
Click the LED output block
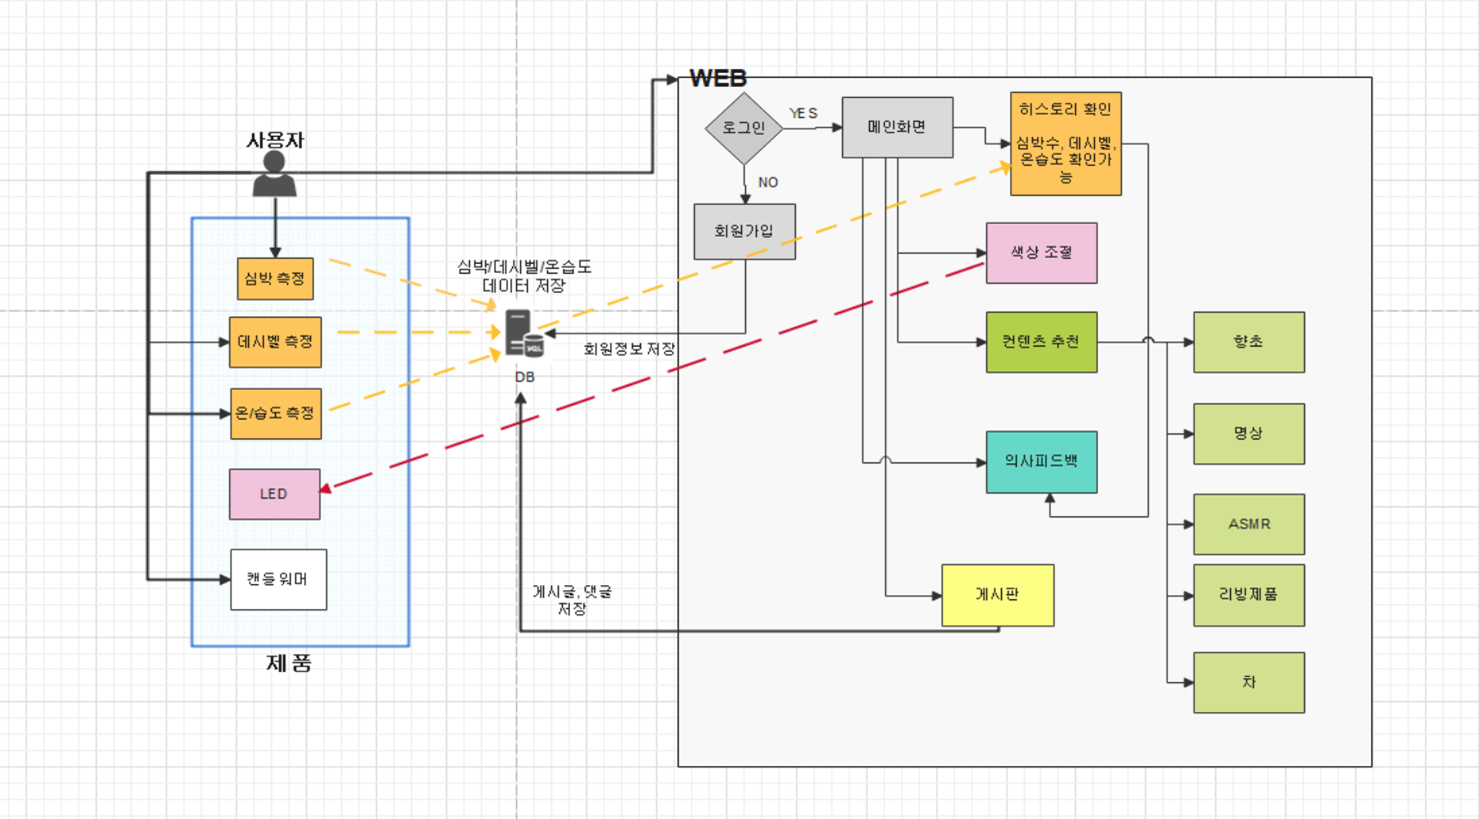point(275,493)
